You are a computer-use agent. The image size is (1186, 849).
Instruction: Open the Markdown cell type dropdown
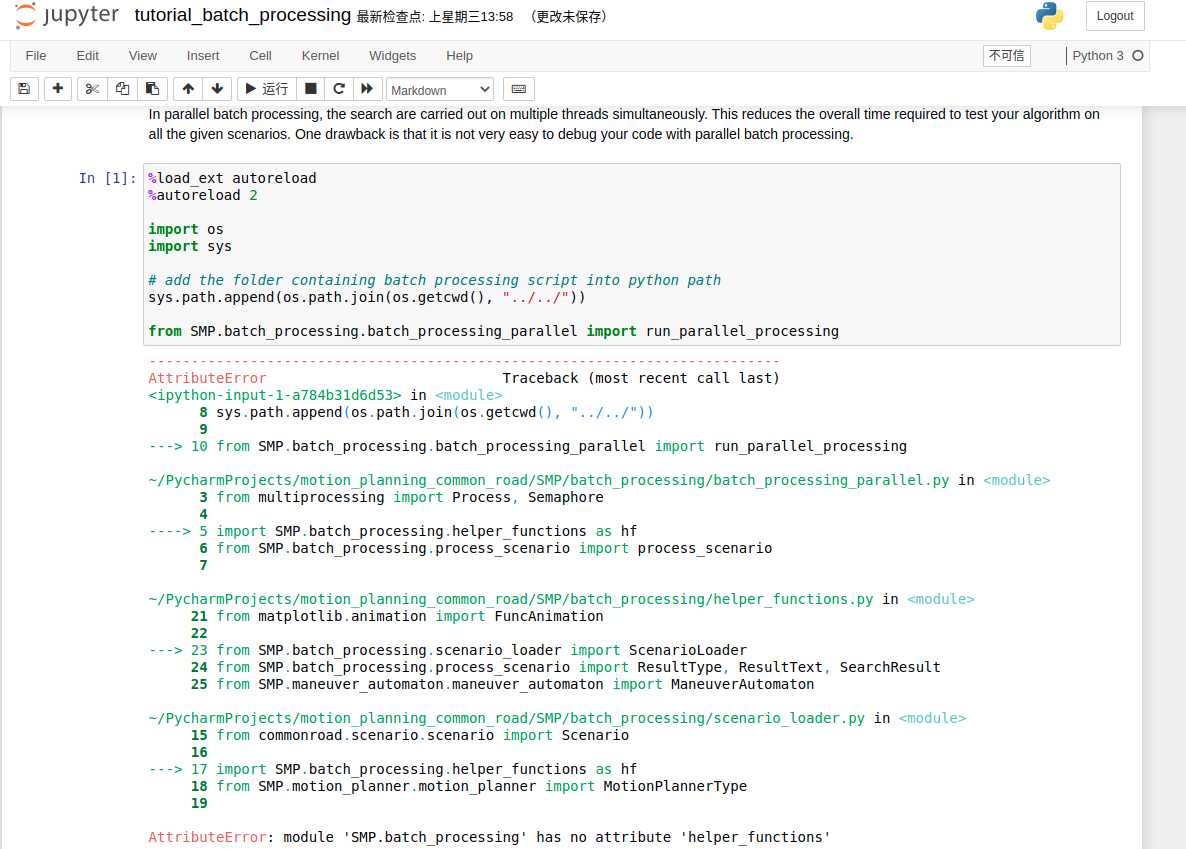440,90
